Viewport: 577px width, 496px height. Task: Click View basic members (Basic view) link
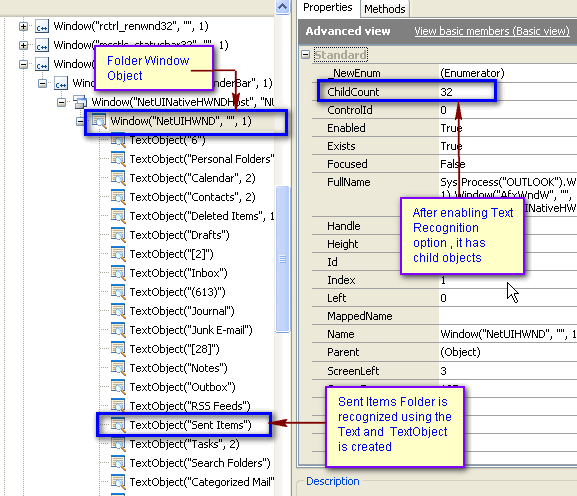(x=492, y=31)
